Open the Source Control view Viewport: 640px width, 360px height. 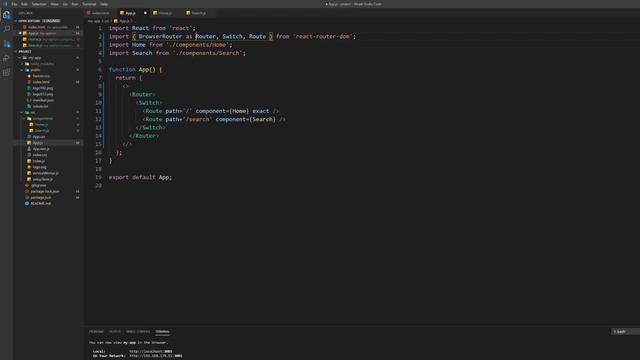pyautogui.click(x=7, y=44)
